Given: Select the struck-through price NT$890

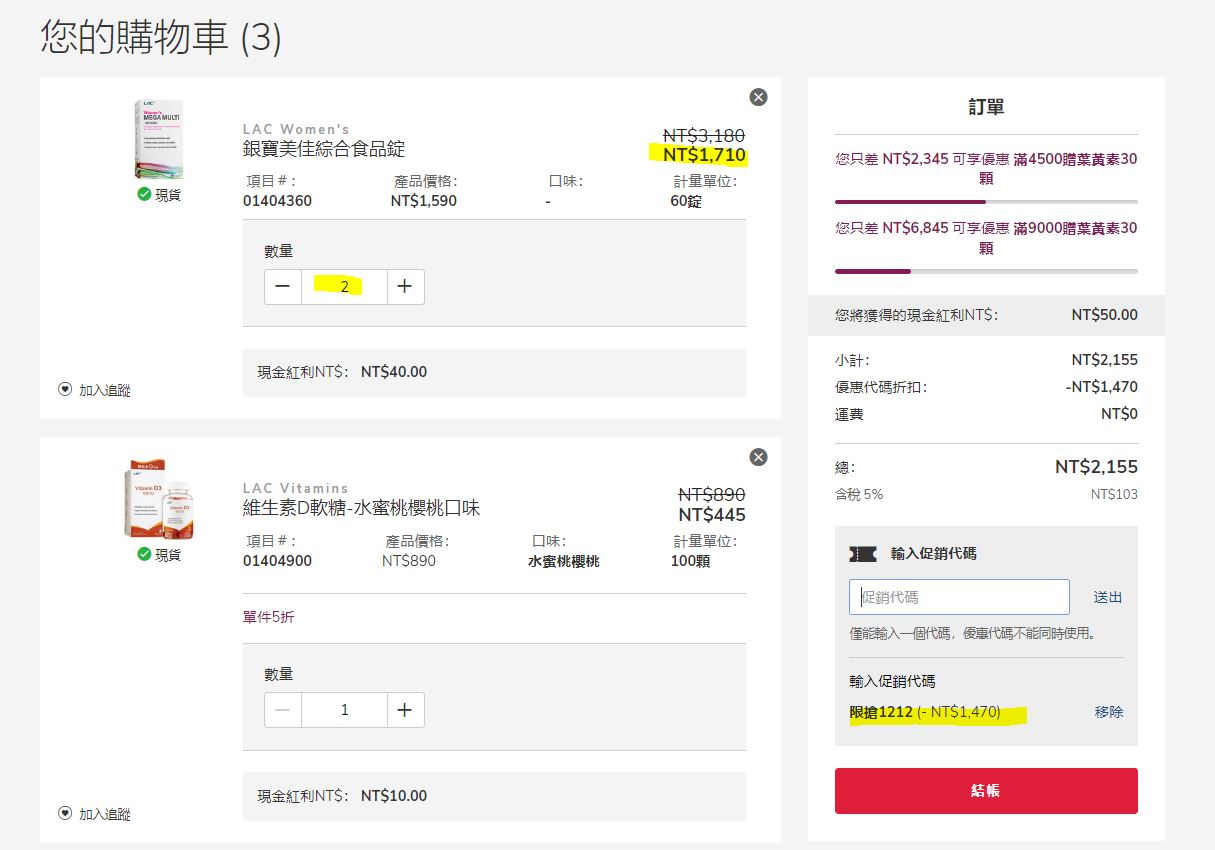Looking at the screenshot, I should (x=712, y=494).
